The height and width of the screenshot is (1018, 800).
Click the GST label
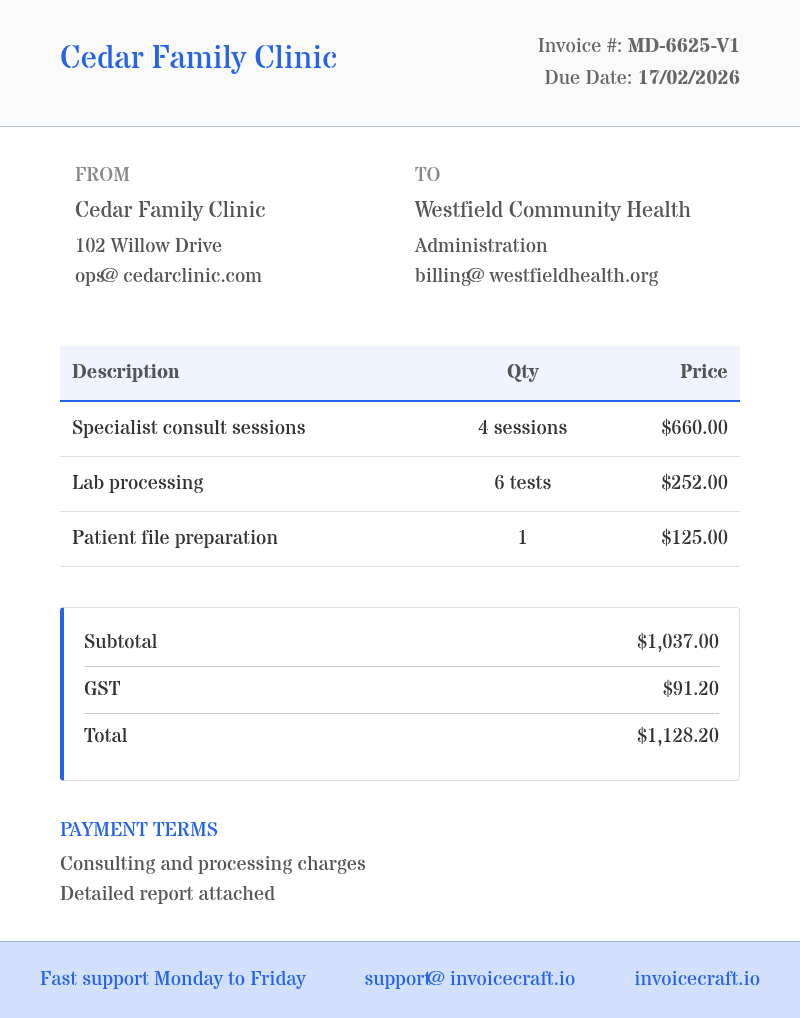coord(103,689)
